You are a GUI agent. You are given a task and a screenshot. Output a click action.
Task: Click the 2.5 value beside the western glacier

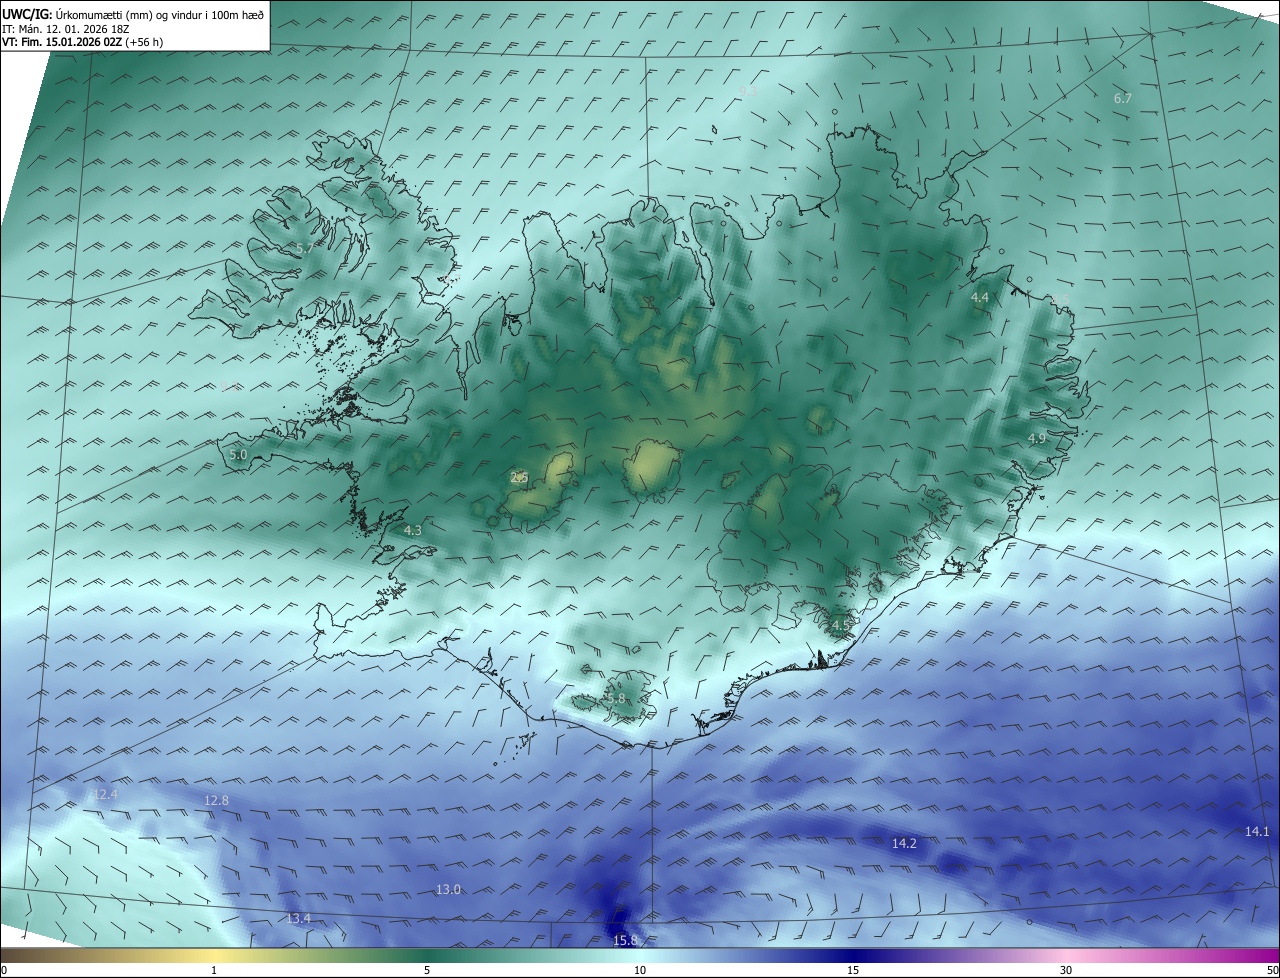pos(519,478)
